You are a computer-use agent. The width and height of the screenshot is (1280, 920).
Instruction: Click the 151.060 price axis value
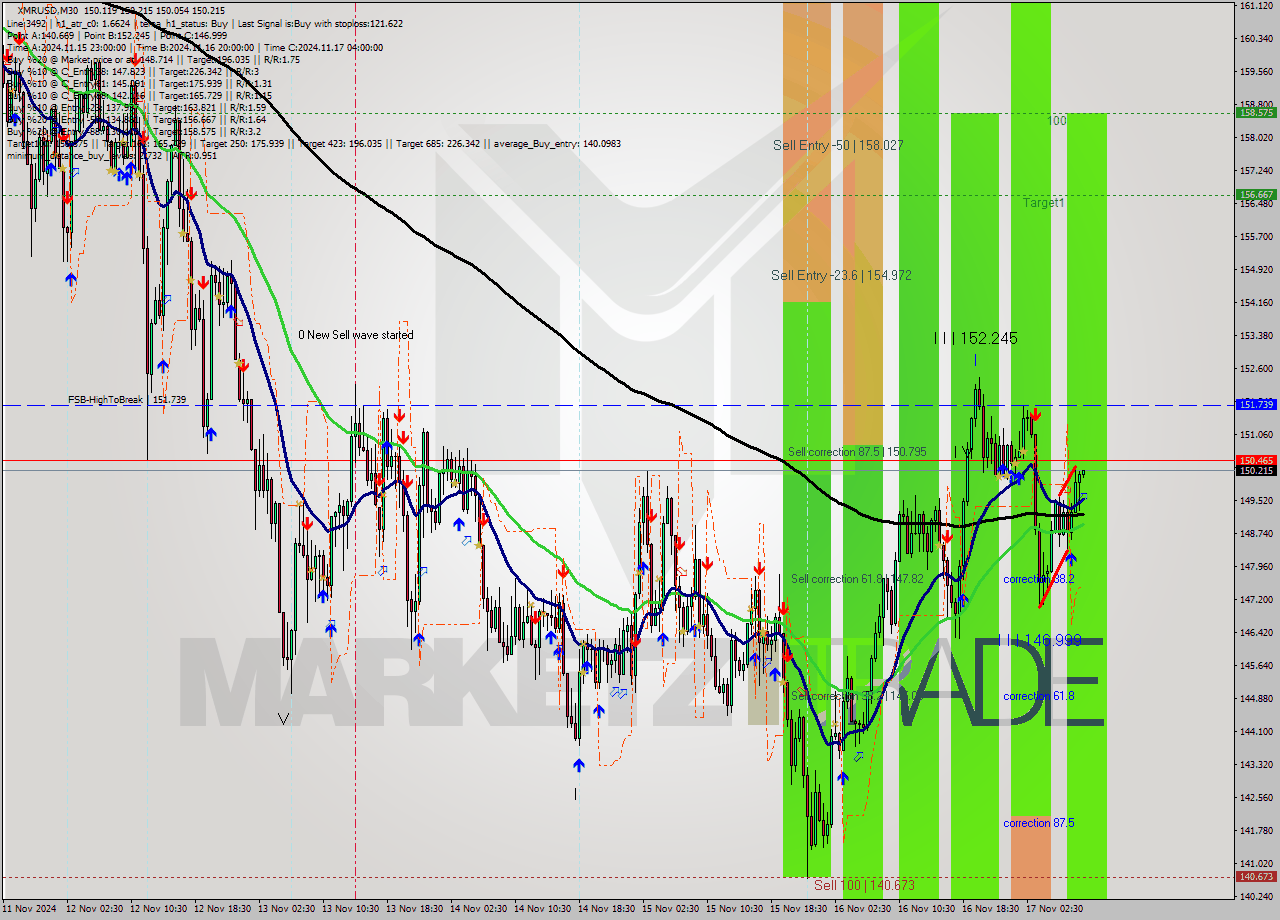tap(1255, 435)
